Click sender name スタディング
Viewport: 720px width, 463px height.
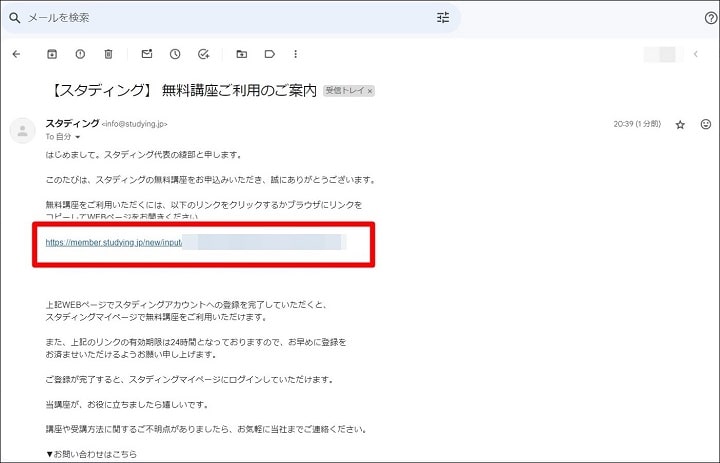(73, 123)
